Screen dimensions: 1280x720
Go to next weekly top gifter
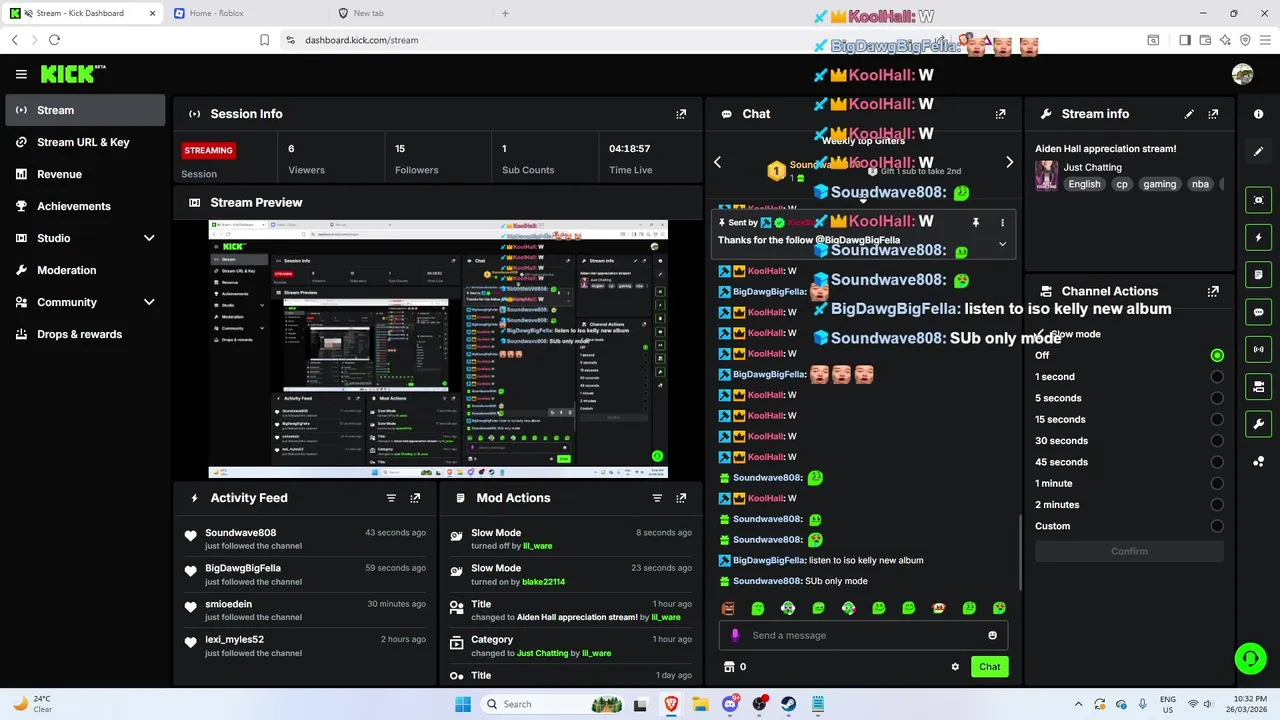tap(1009, 162)
